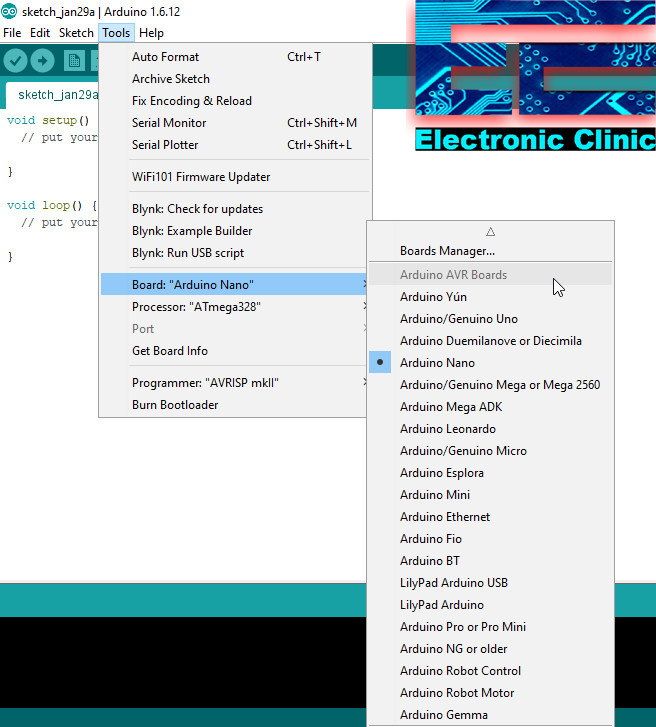Click Blynk: Example Builder
This screenshot has width=656, height=727.
click(x=234, y=231)
